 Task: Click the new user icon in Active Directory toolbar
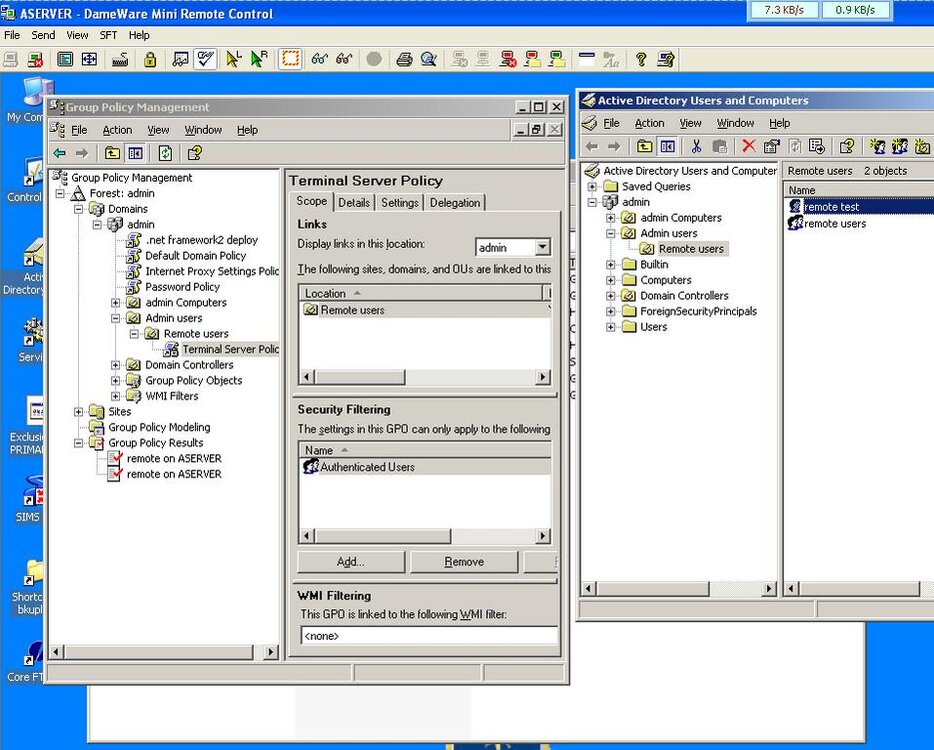click(x=877, y=146)
